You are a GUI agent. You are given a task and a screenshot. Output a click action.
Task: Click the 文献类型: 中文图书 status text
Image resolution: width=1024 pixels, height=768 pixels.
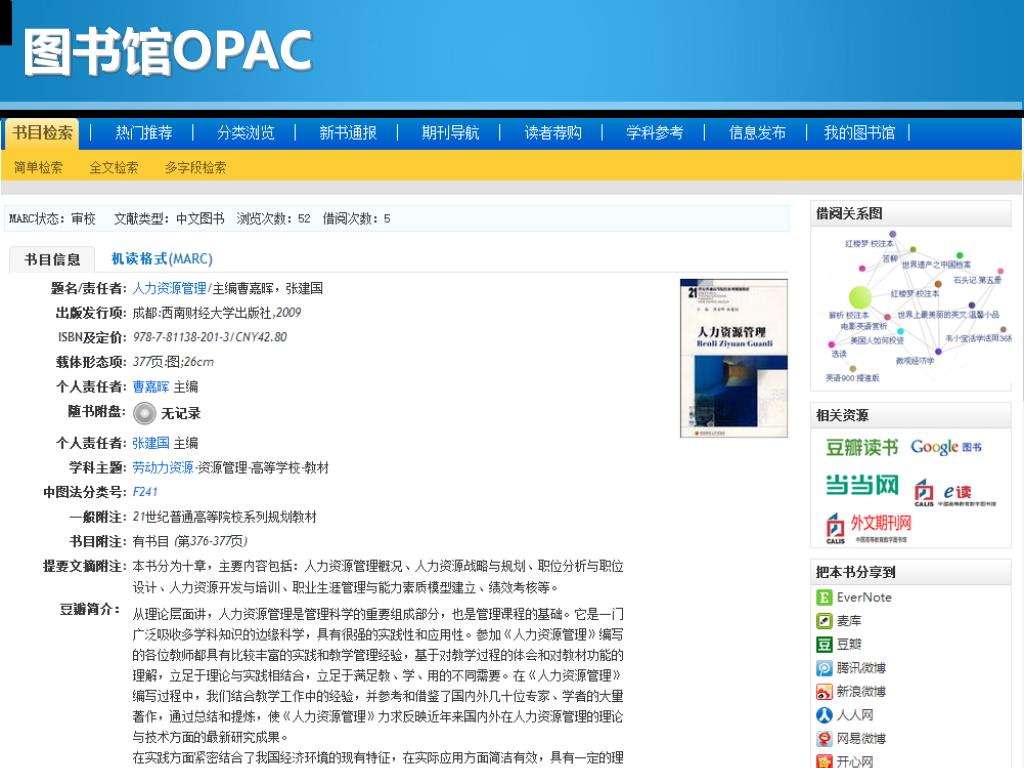[x=169, y=219]
